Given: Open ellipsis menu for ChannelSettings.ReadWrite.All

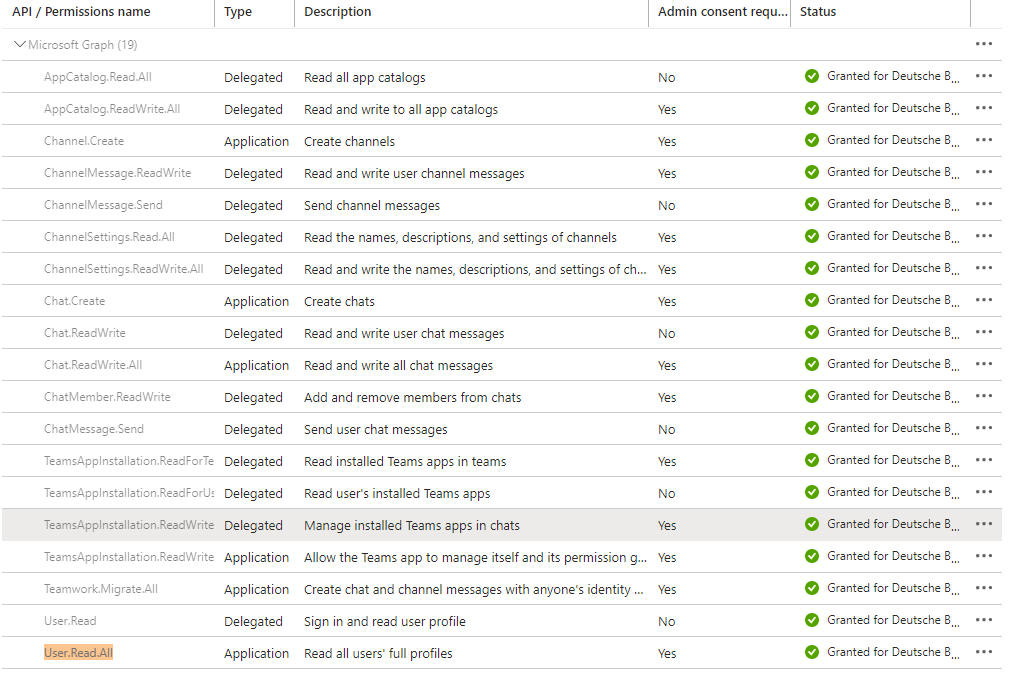Looking at the screenshot, I should [983, 268].
